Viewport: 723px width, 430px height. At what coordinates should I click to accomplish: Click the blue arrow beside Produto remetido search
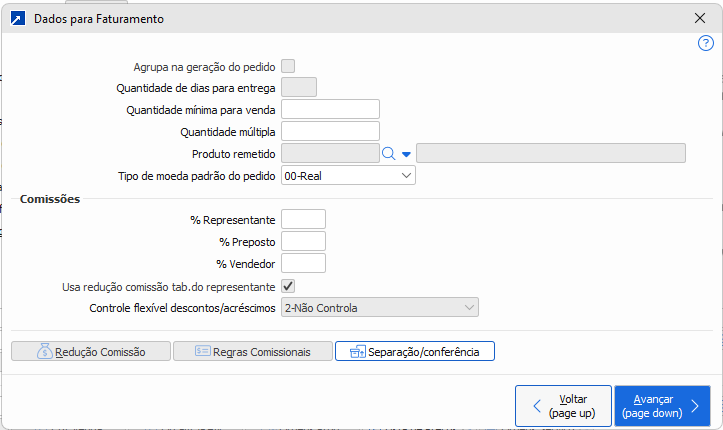(x=406, y=154)
